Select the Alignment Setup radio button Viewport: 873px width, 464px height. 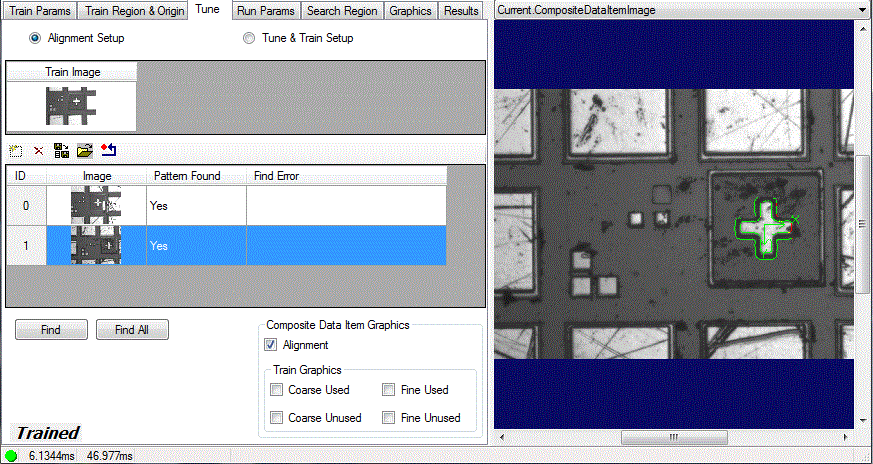pyautogui.click(x=35, y=38)
